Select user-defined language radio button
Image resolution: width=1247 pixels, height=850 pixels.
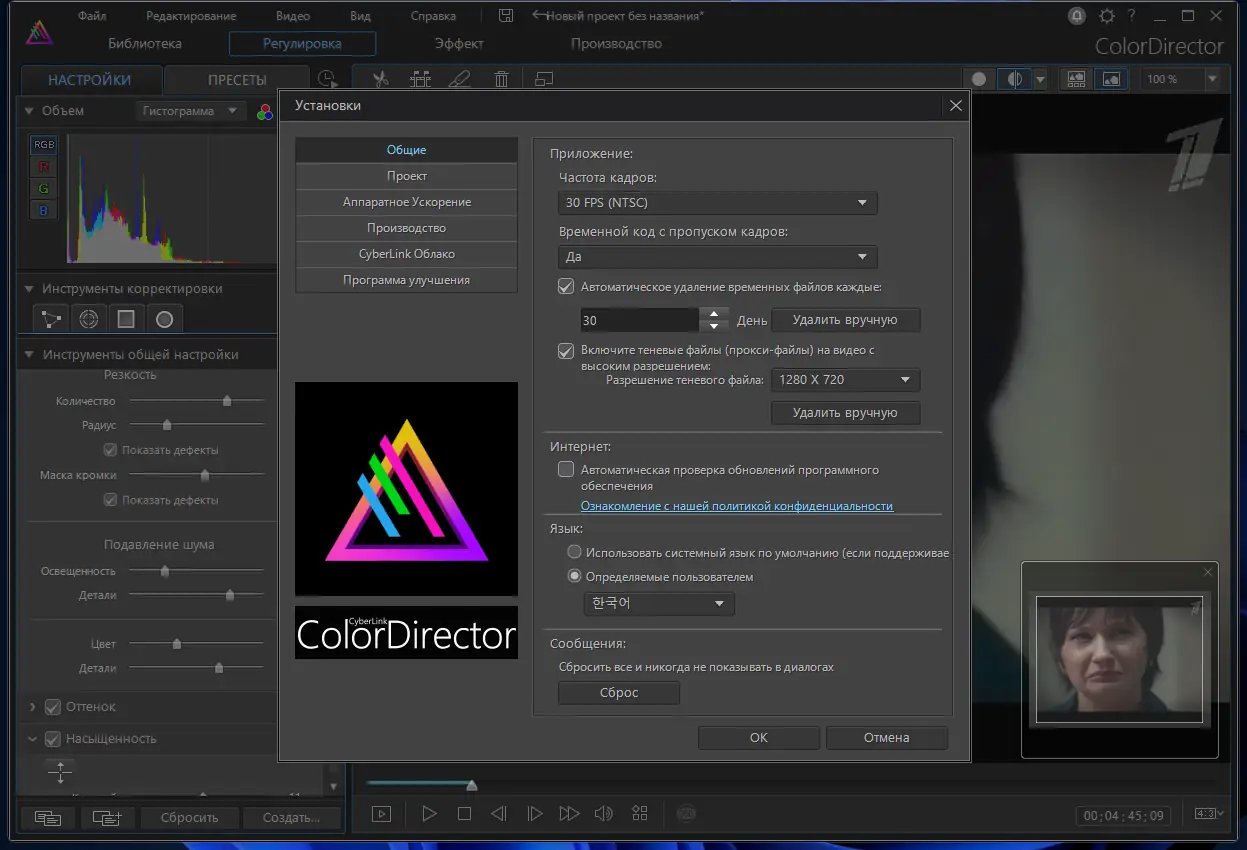pos(574,577)
